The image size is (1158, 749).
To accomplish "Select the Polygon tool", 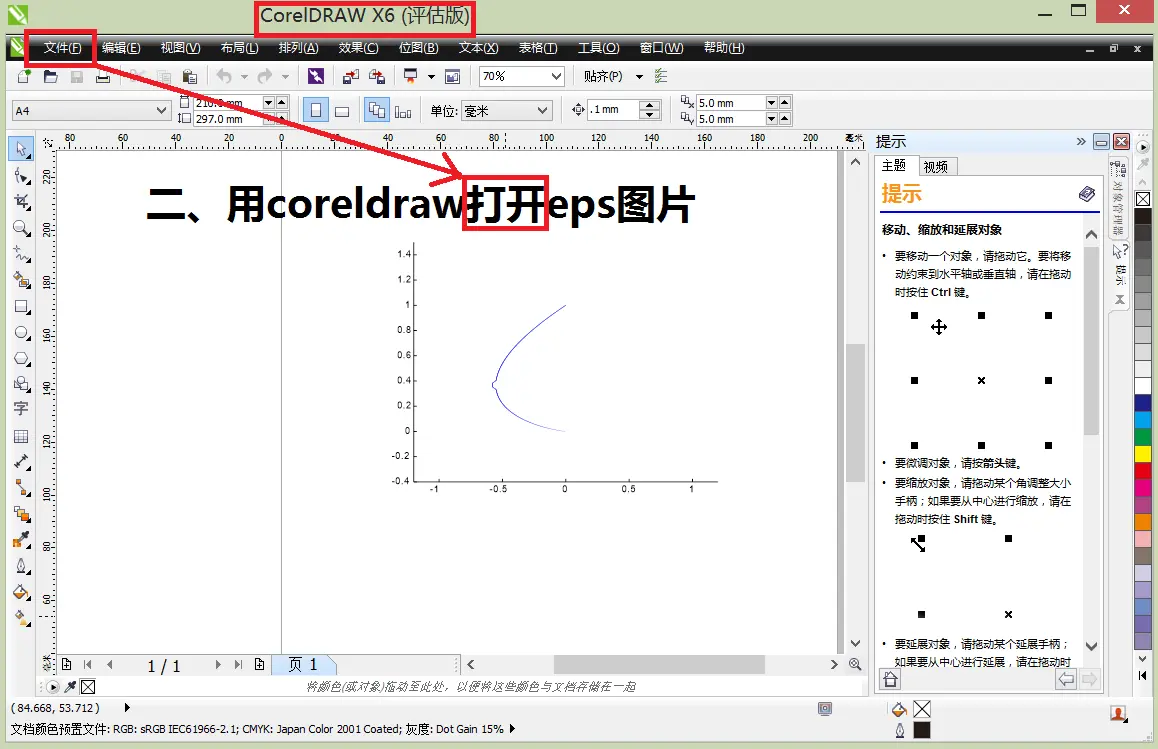I will 21,358.
